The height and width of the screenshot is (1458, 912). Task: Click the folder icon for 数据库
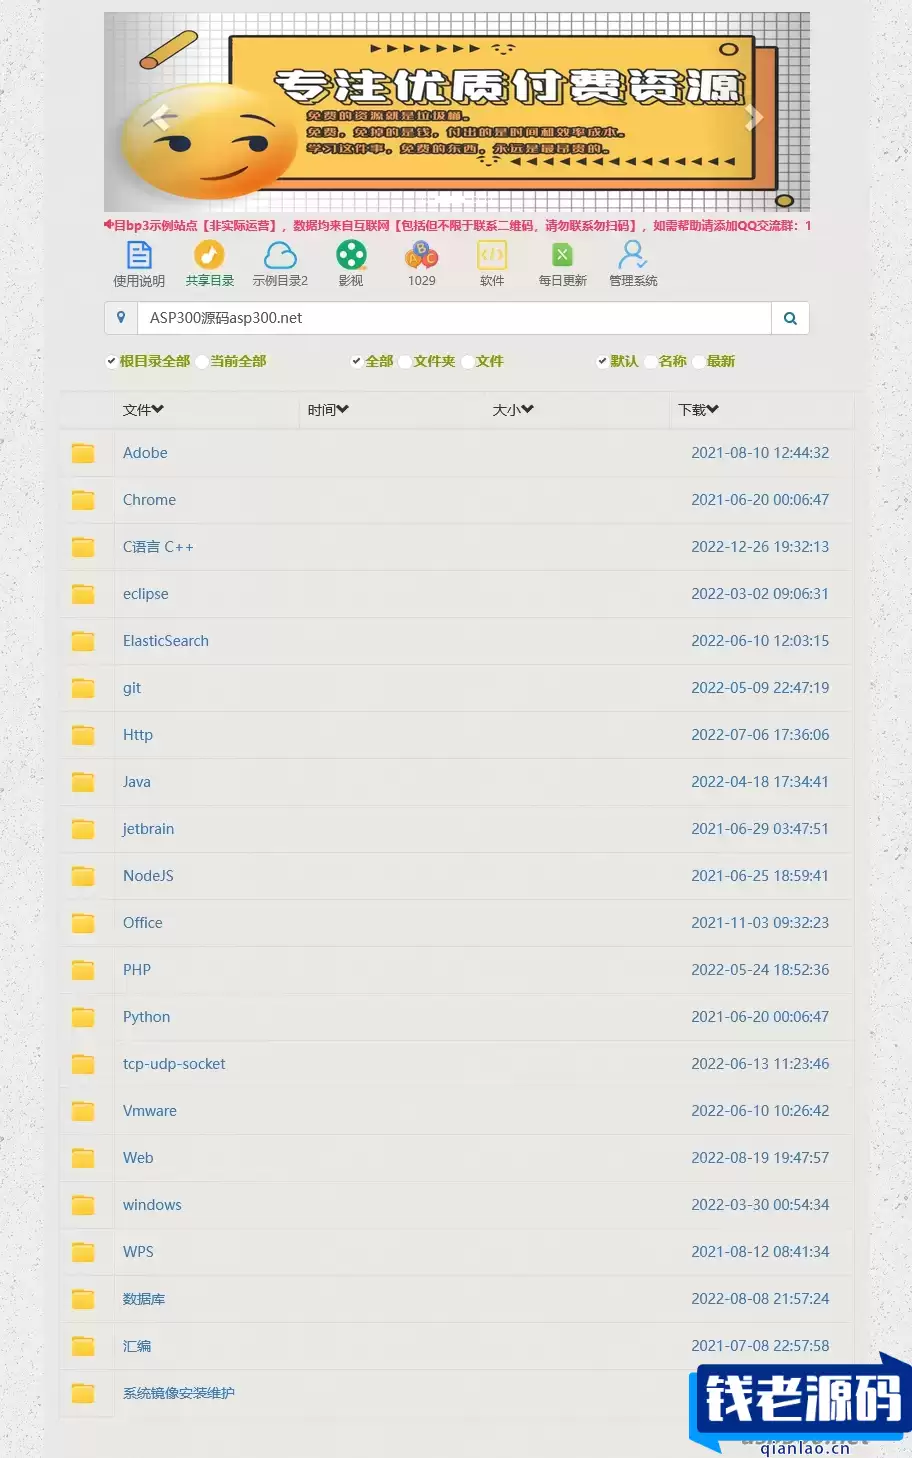pyautogui.click(x=83, y=1299)
